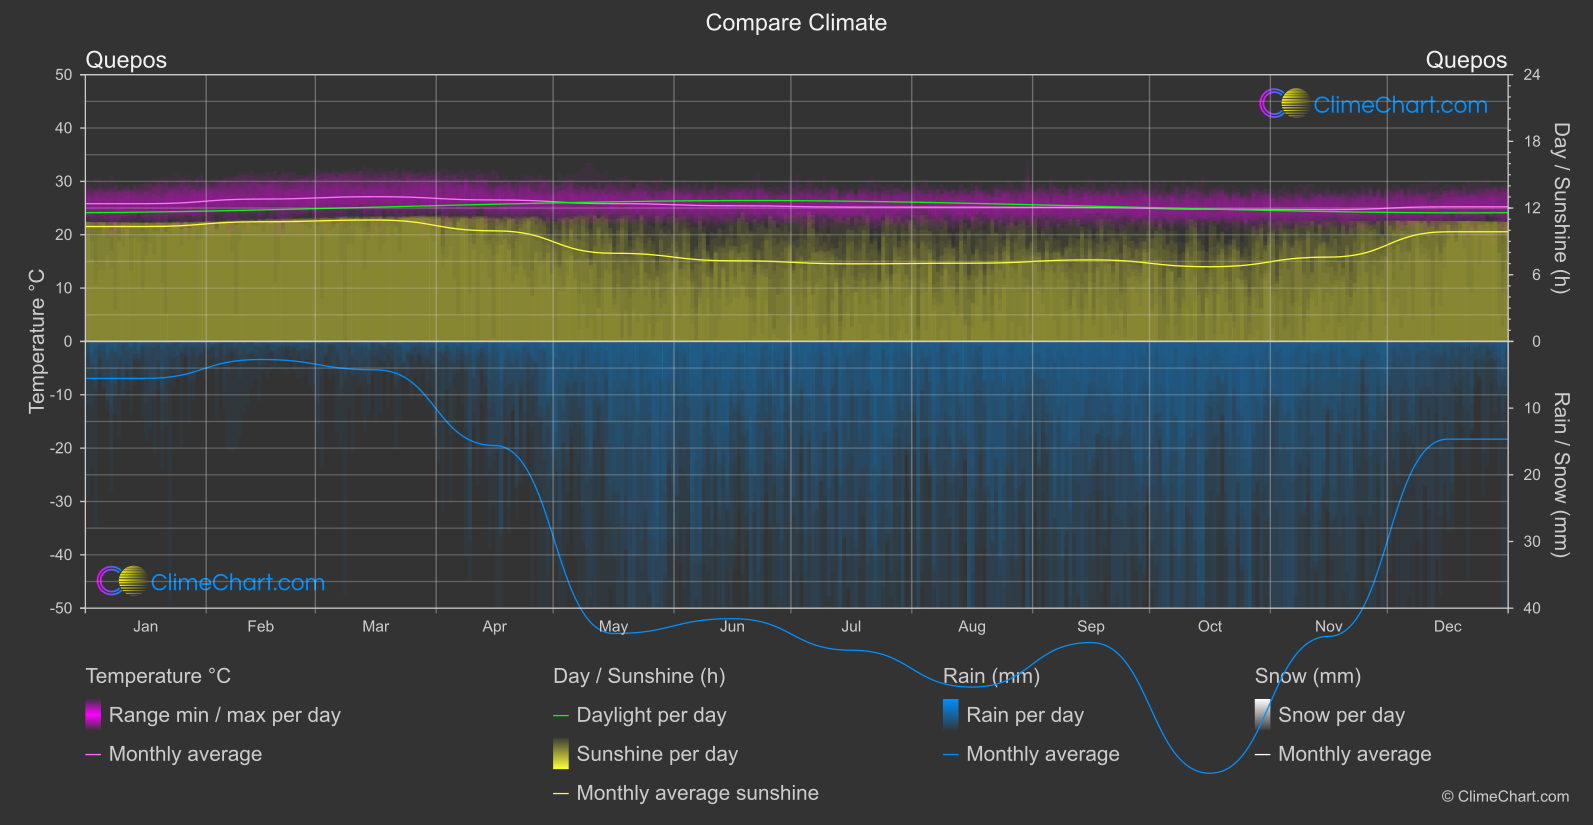Click the 'Apr' month axis label
This screenshot has height=825, width=1593.
494,626
